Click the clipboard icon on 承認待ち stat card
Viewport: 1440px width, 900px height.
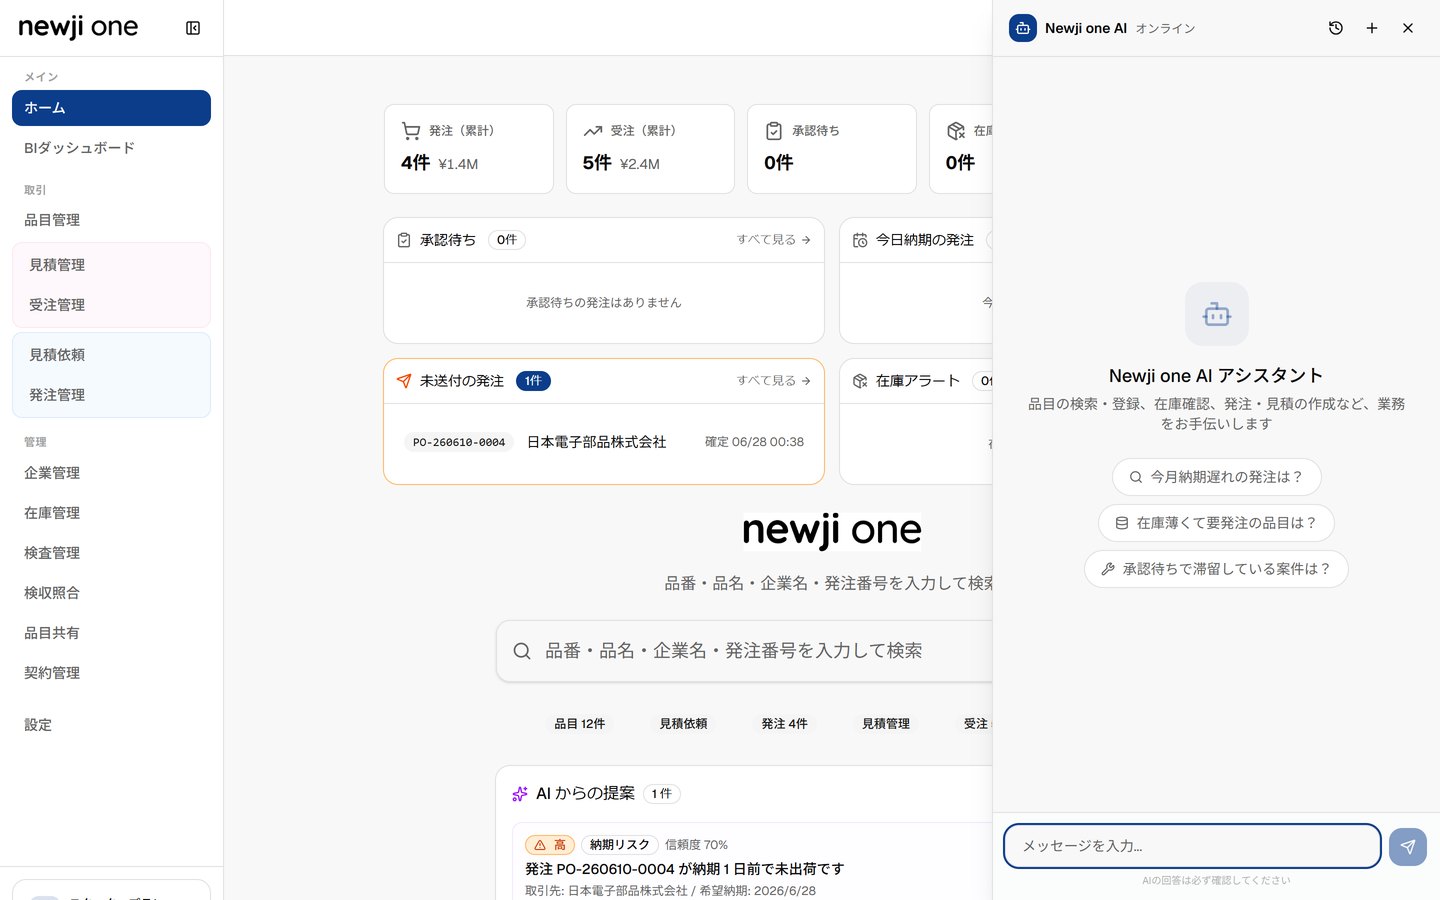tap(774, 131)
